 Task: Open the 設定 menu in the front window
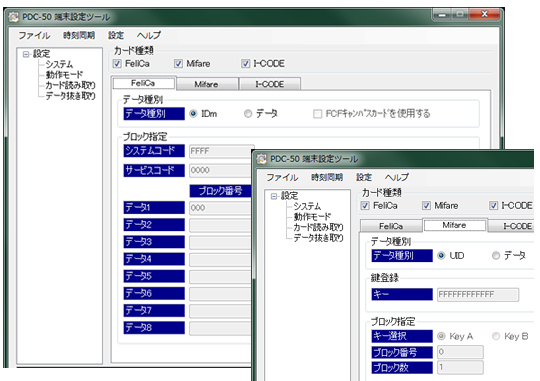click(364, 177)
